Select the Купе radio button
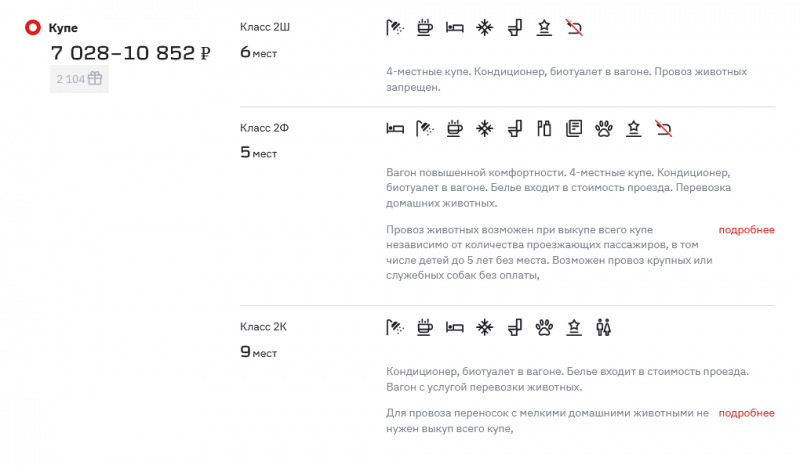 [32, 28]
